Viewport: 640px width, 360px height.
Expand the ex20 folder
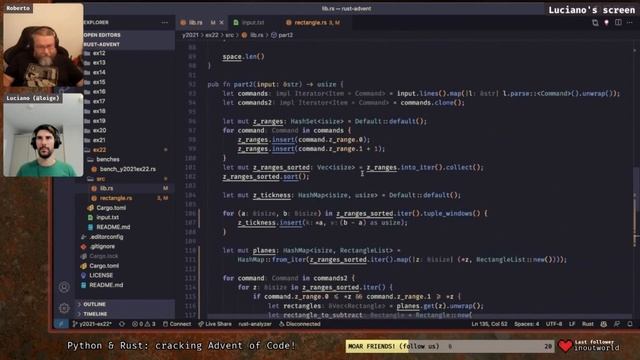coord(99,130)
